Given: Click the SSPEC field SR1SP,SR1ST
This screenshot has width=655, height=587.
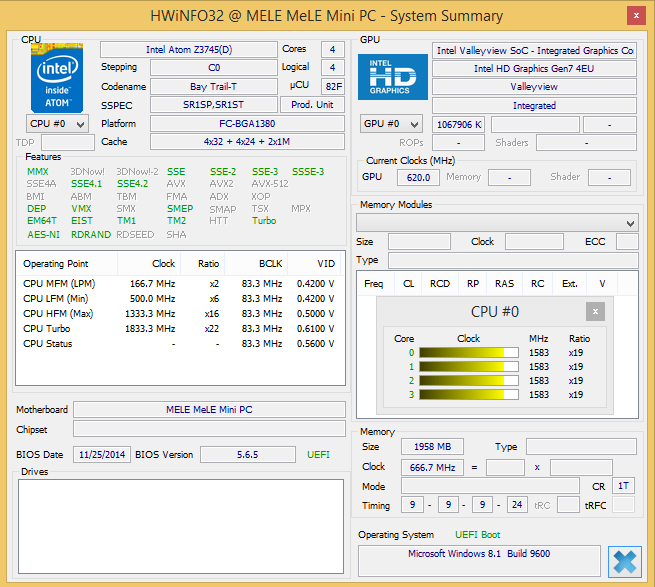Looking at the screenshot, I should point(214,104).
